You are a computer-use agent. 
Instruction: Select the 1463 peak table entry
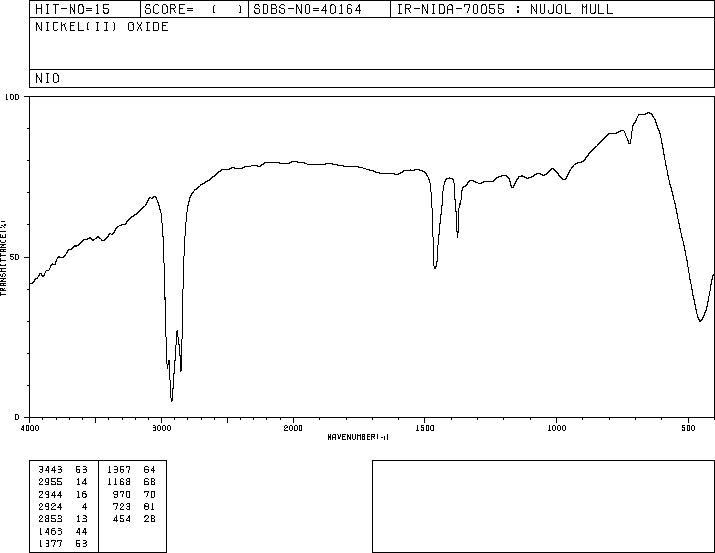tap(63, 532)
